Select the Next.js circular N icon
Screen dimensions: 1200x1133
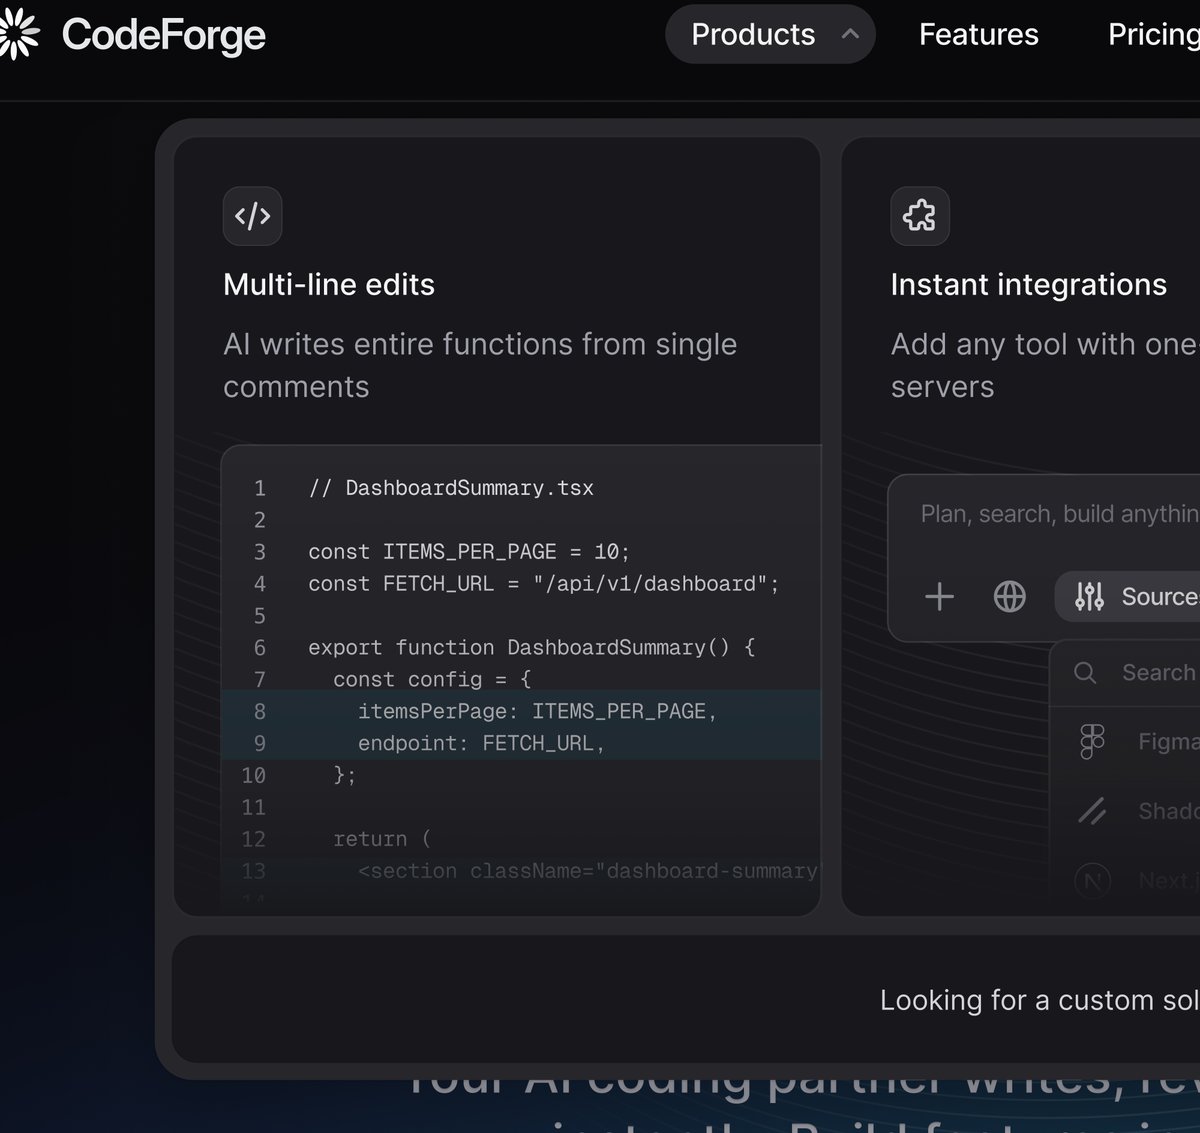(1092, 881)
